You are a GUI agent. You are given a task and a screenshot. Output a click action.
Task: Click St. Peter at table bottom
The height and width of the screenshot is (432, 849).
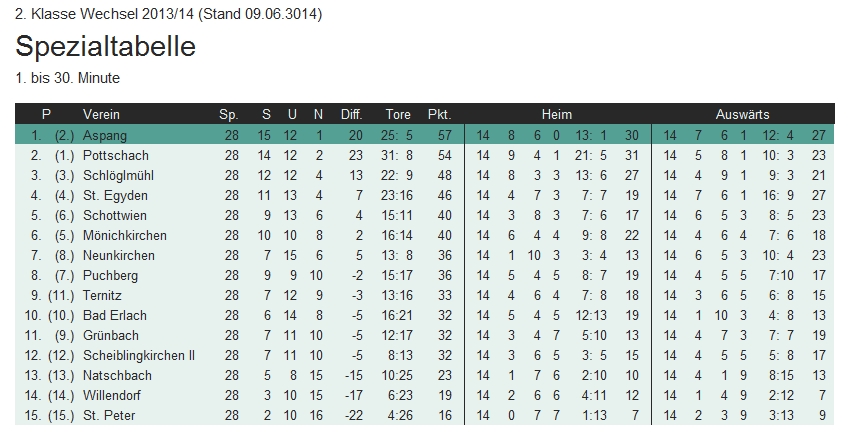point(109,415)
